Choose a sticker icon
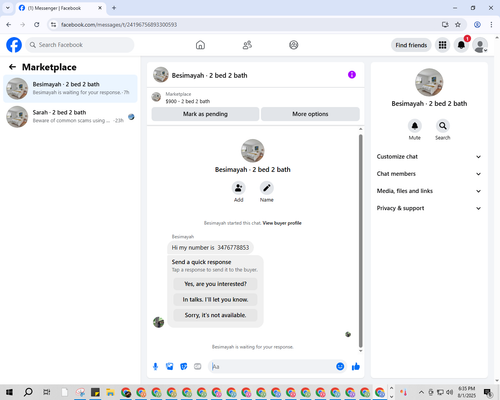The height and width of the screenshot is (400, 500). click(x=184, y=367)
